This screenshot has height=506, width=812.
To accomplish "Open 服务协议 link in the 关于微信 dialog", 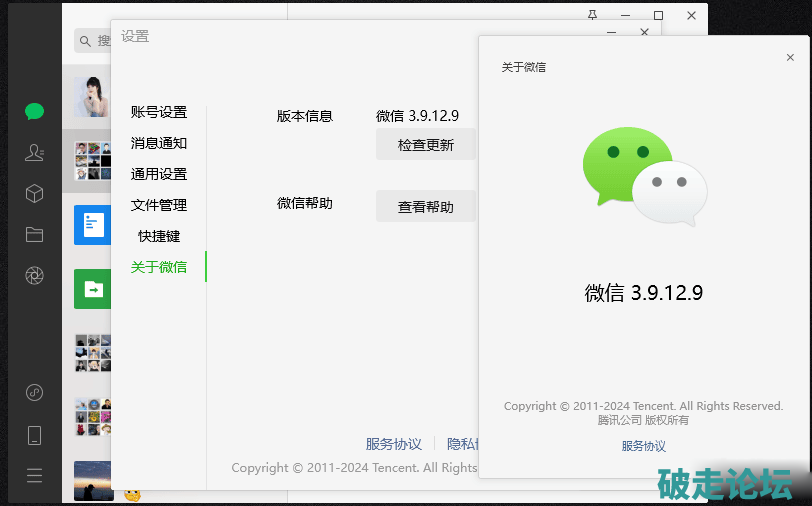I will 643,446.
